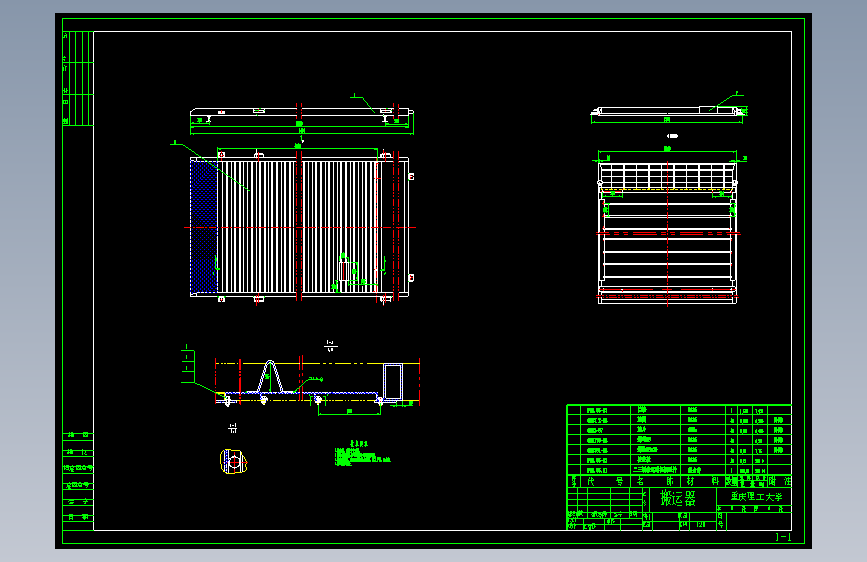Click the white rectangular tube in section view

393,381
